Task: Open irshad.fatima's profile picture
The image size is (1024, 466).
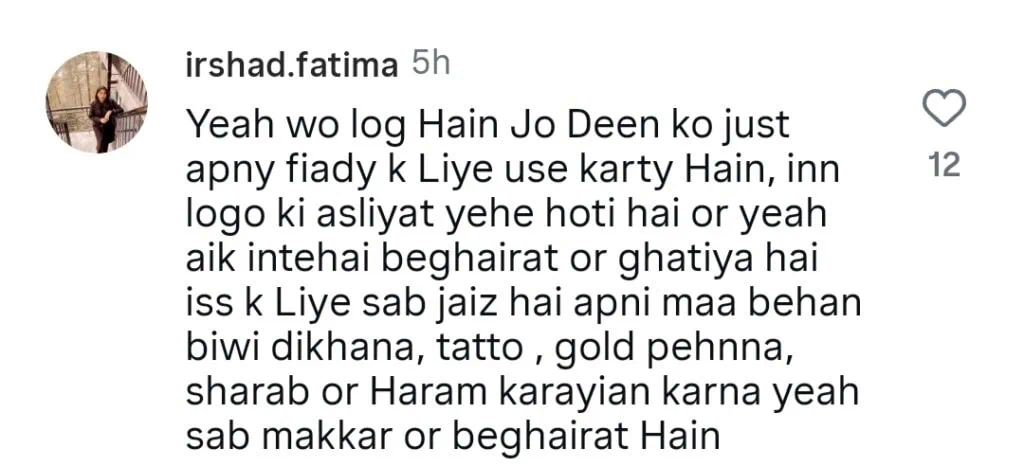Action: point(97,102)
